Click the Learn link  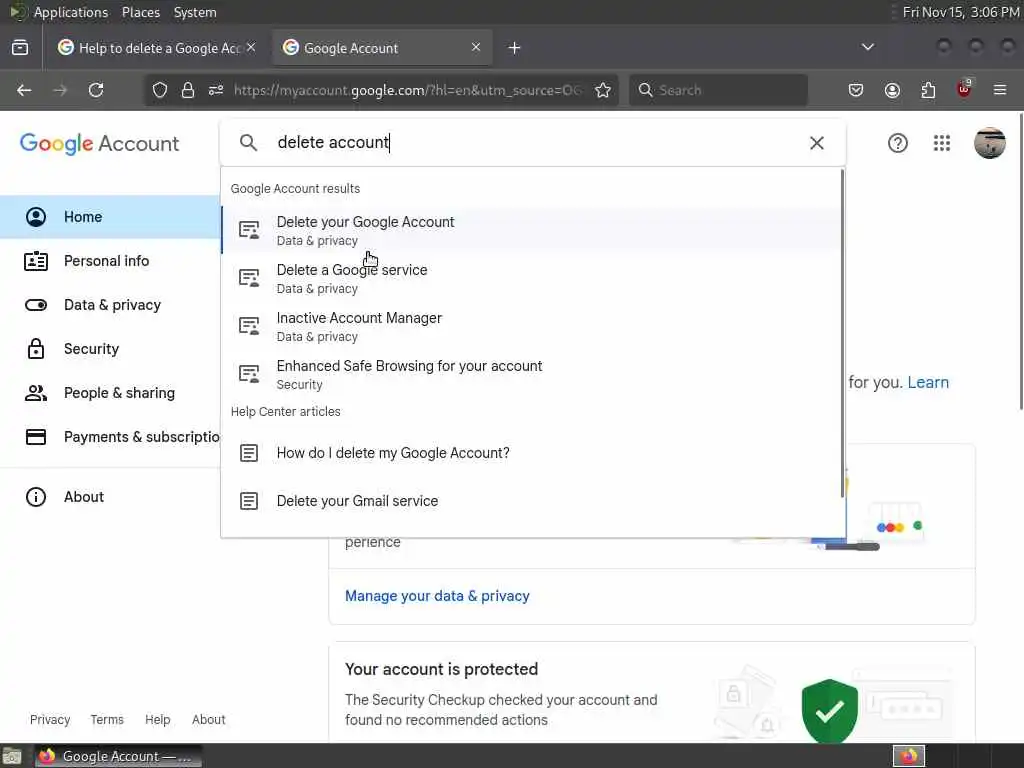pos(928,383)
